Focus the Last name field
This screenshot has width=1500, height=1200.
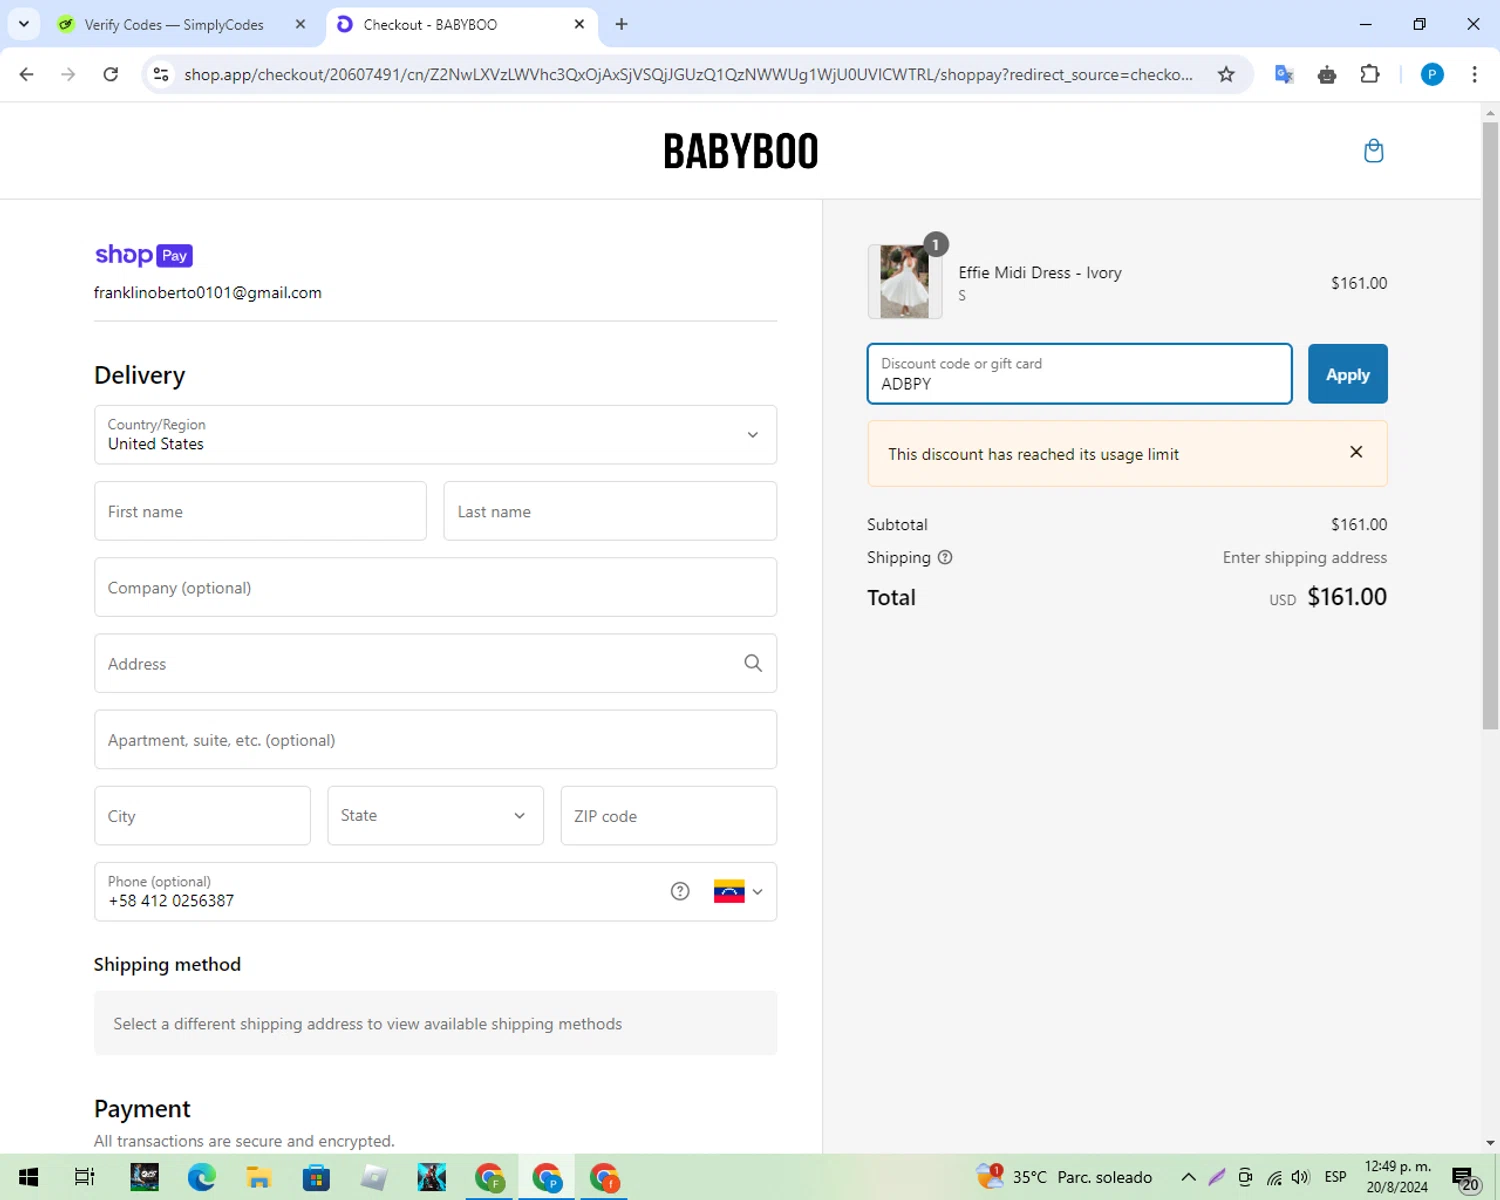610,511
